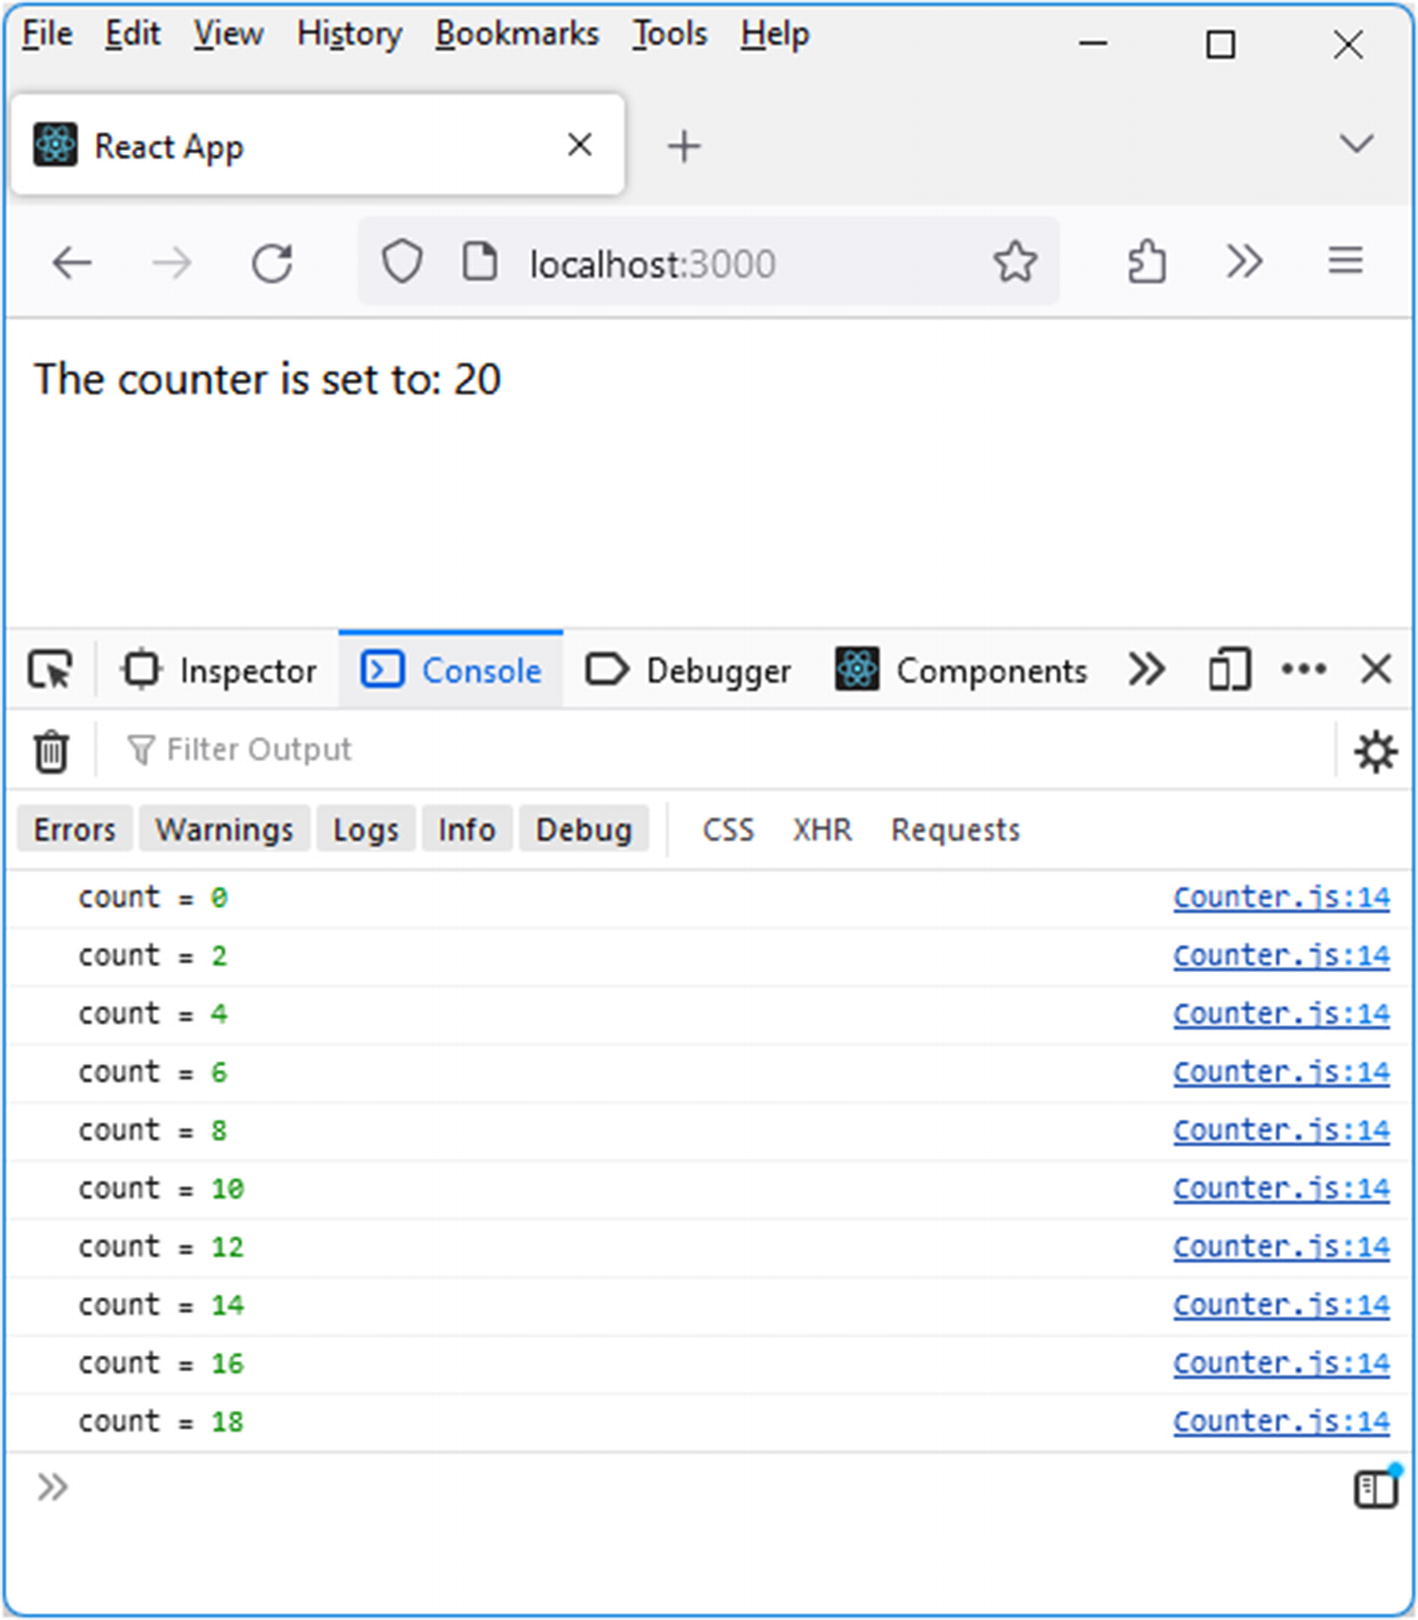Open the Firefox hamburger menu
The height and width of the screenshot is (1620, 1418).
1345,262
